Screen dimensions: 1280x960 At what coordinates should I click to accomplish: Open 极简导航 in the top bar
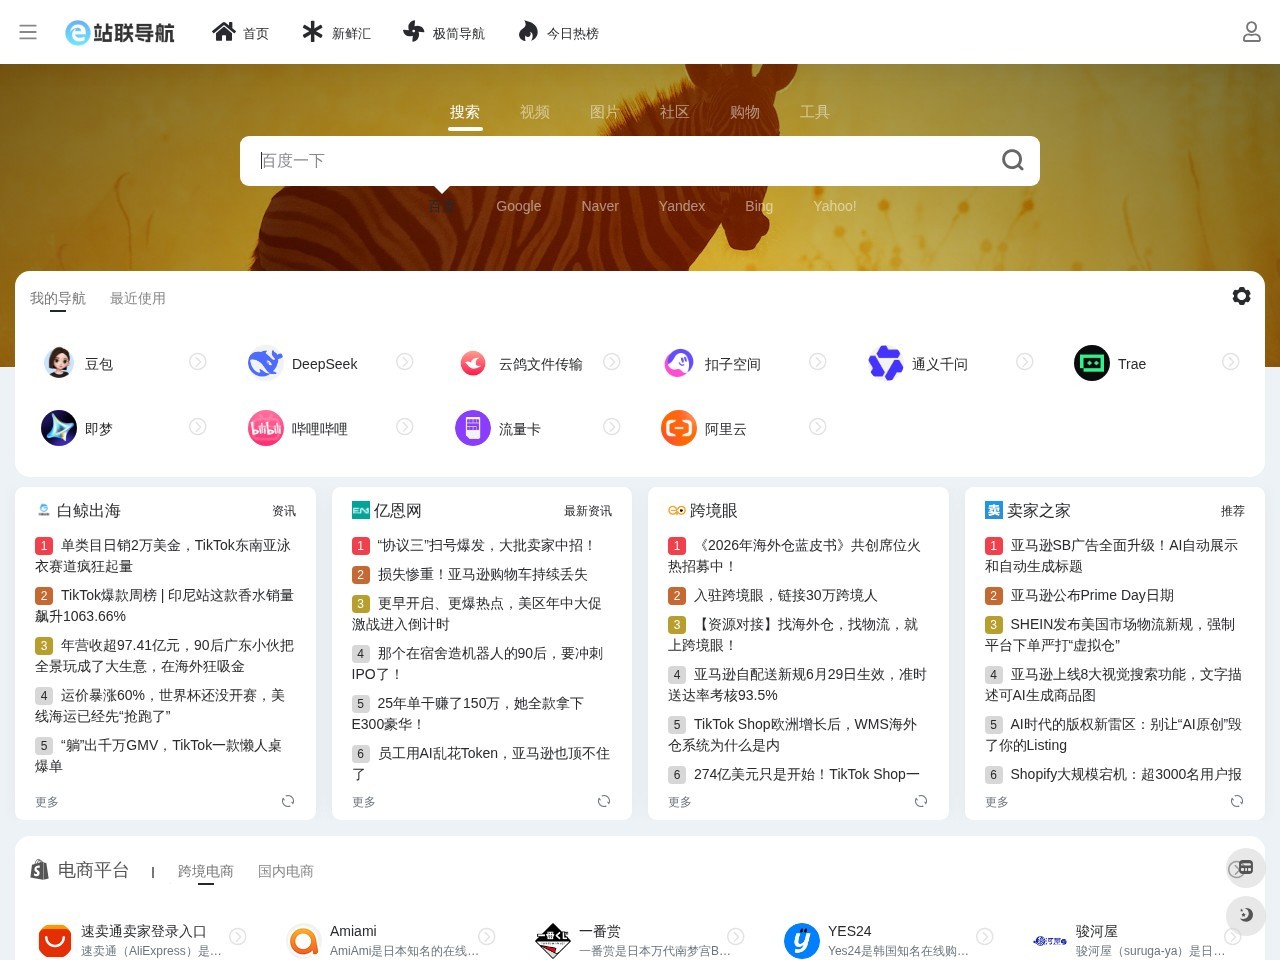(x=443, y=33)
